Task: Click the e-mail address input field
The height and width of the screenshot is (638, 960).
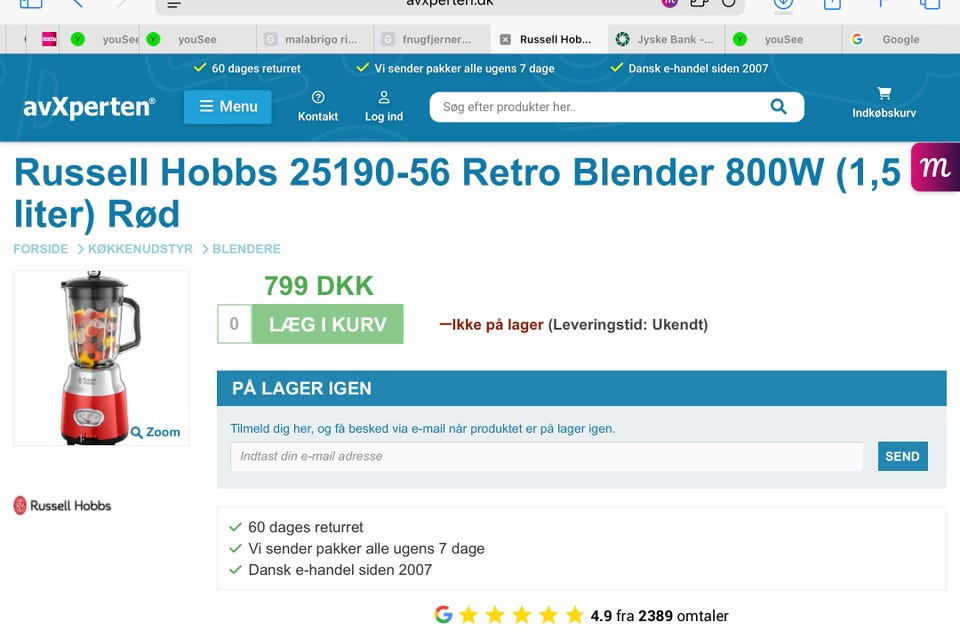Action: (547, 456)
